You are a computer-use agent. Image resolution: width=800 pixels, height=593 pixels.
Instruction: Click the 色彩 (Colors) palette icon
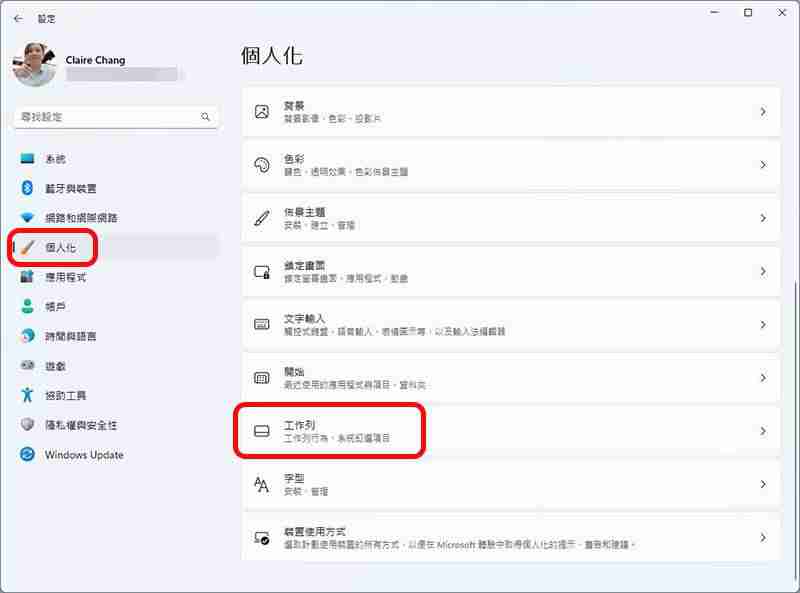tap(262, 164)
